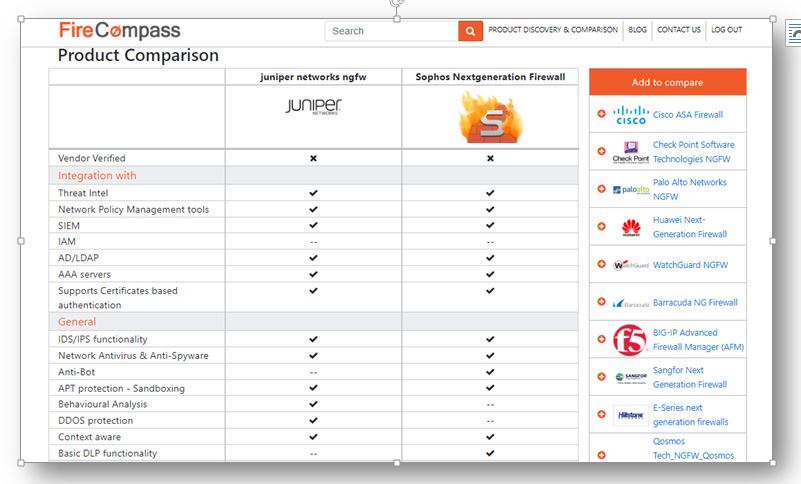Click the Barracuda logo image
Screen dimensions: 801x484
coord(631,303)
